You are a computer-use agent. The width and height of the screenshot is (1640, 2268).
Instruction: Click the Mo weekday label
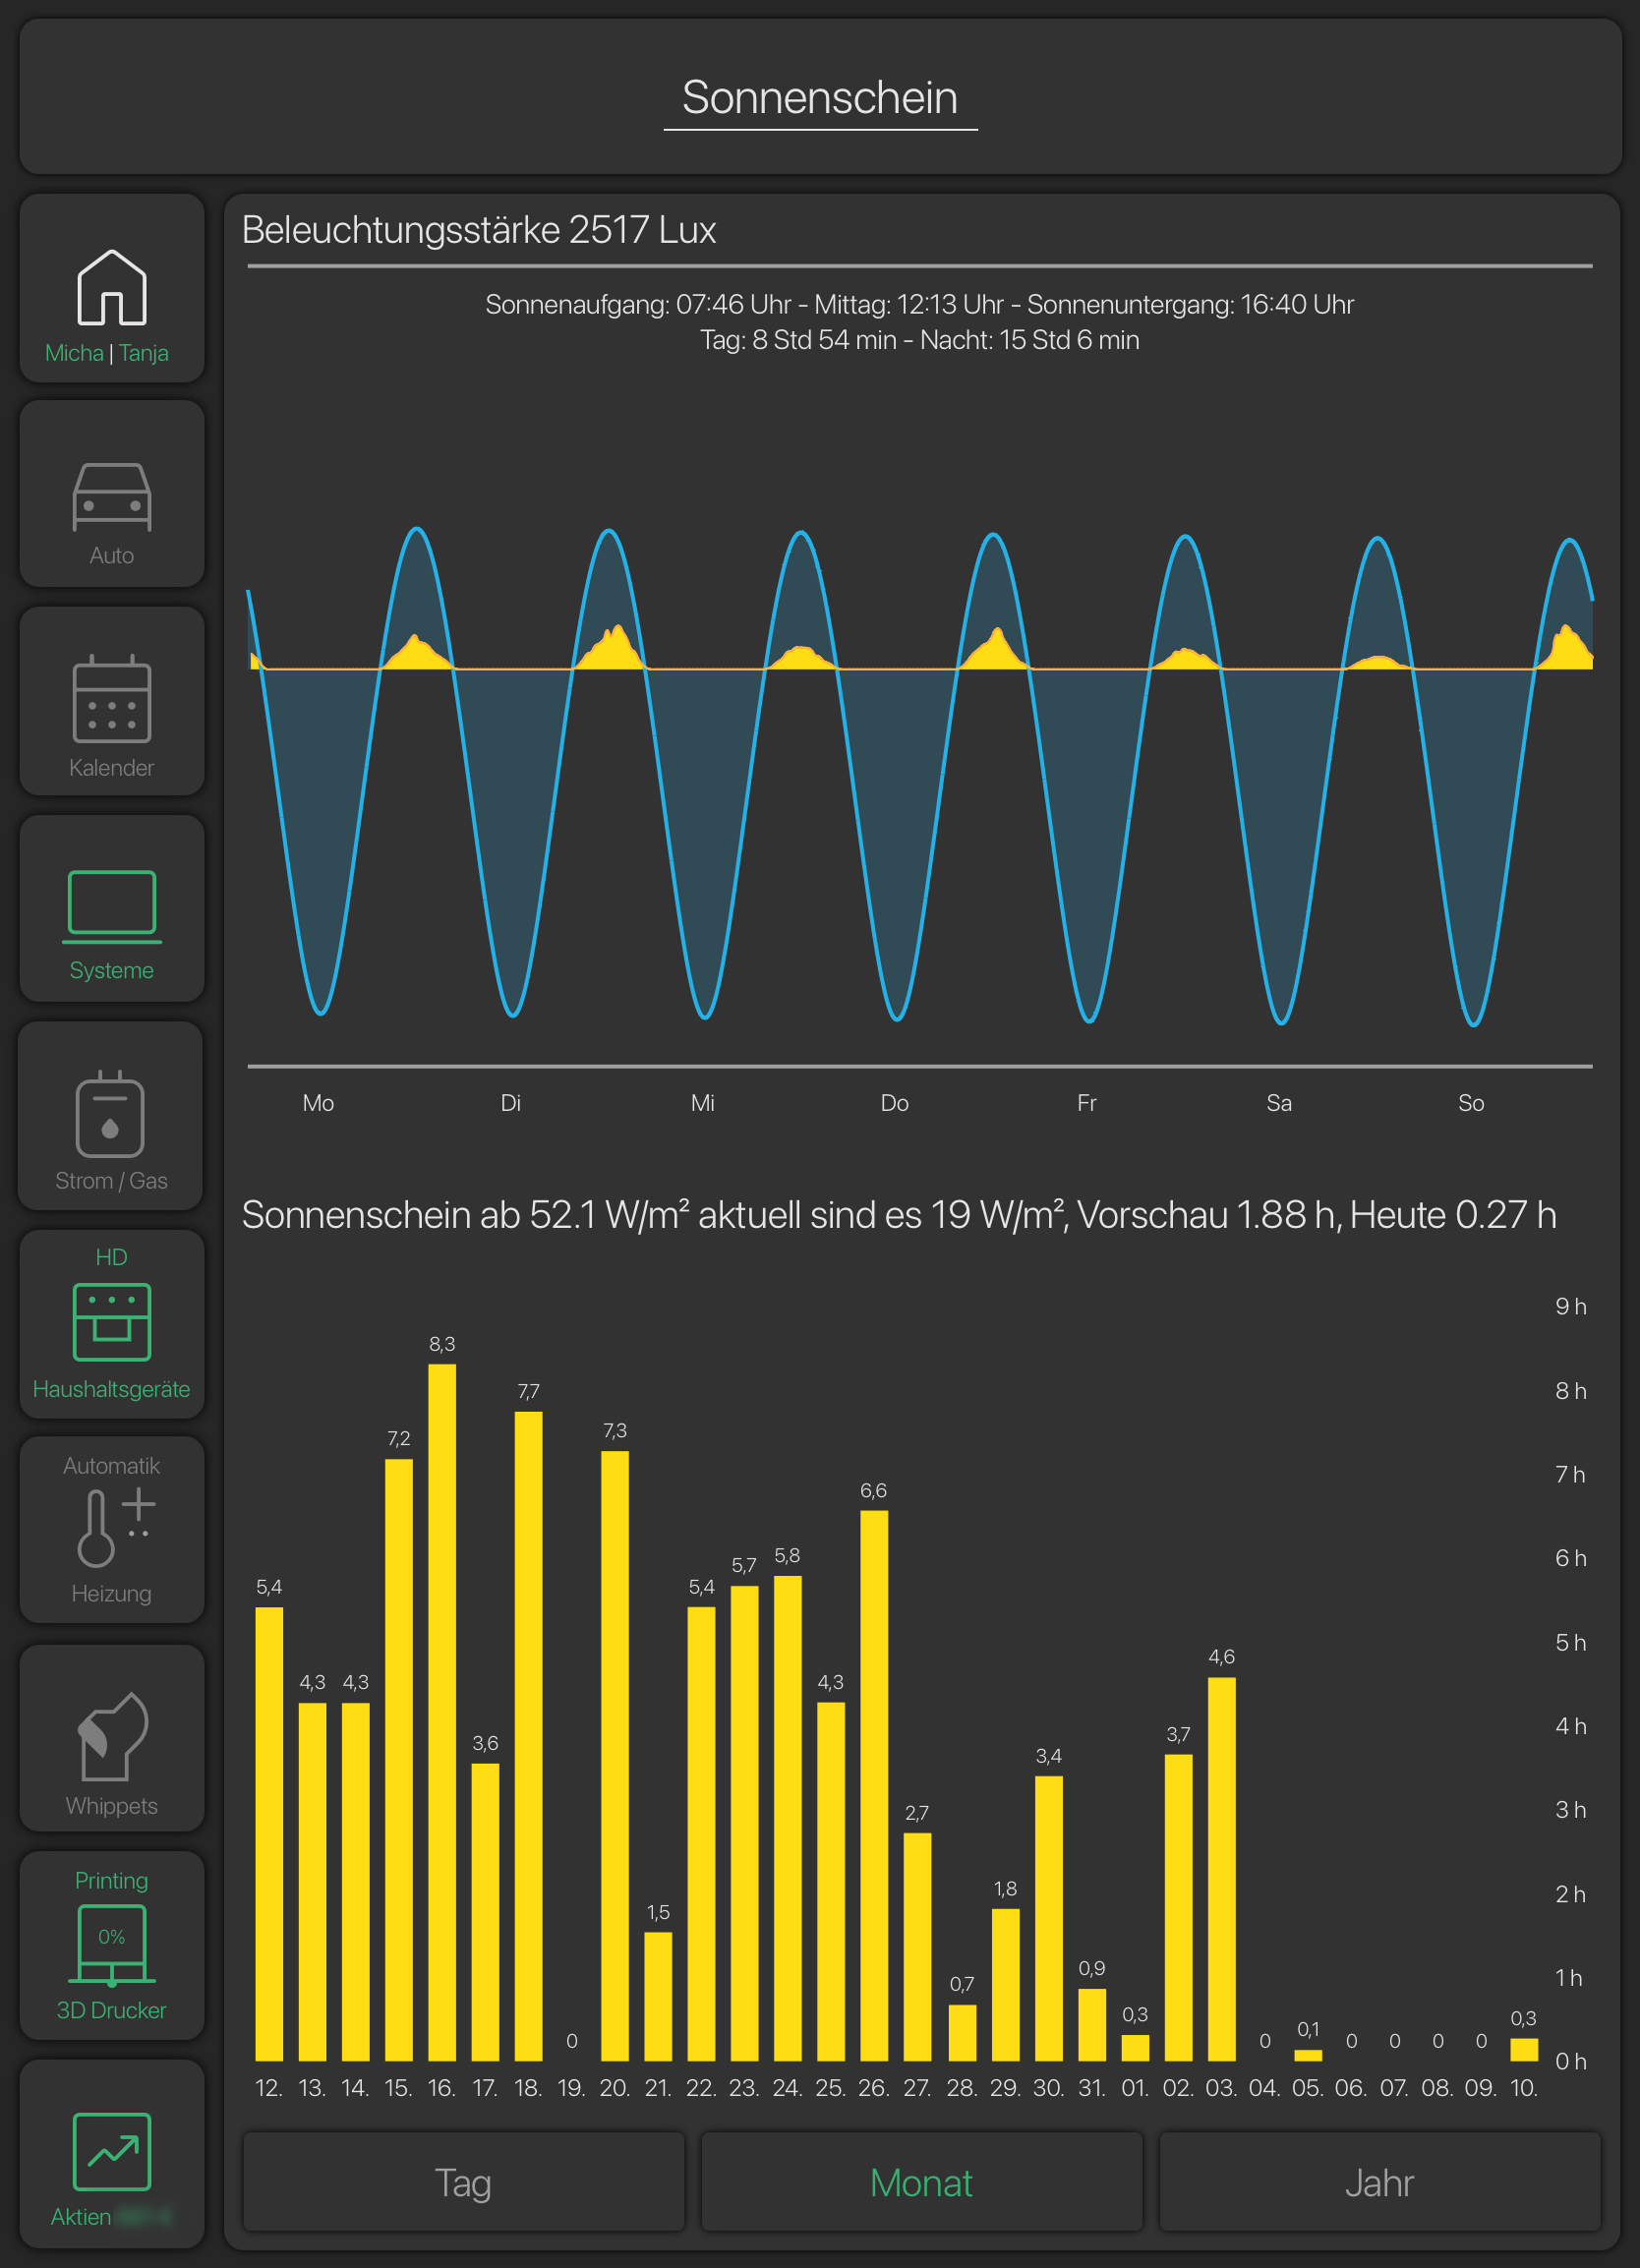point(318,1103)
